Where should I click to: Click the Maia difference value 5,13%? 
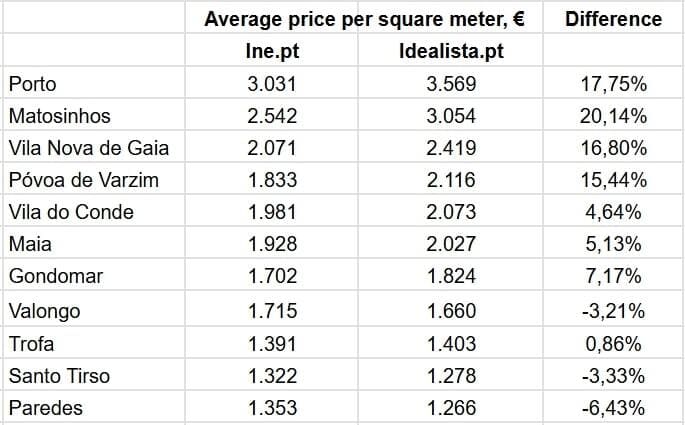tap(613, 245)
